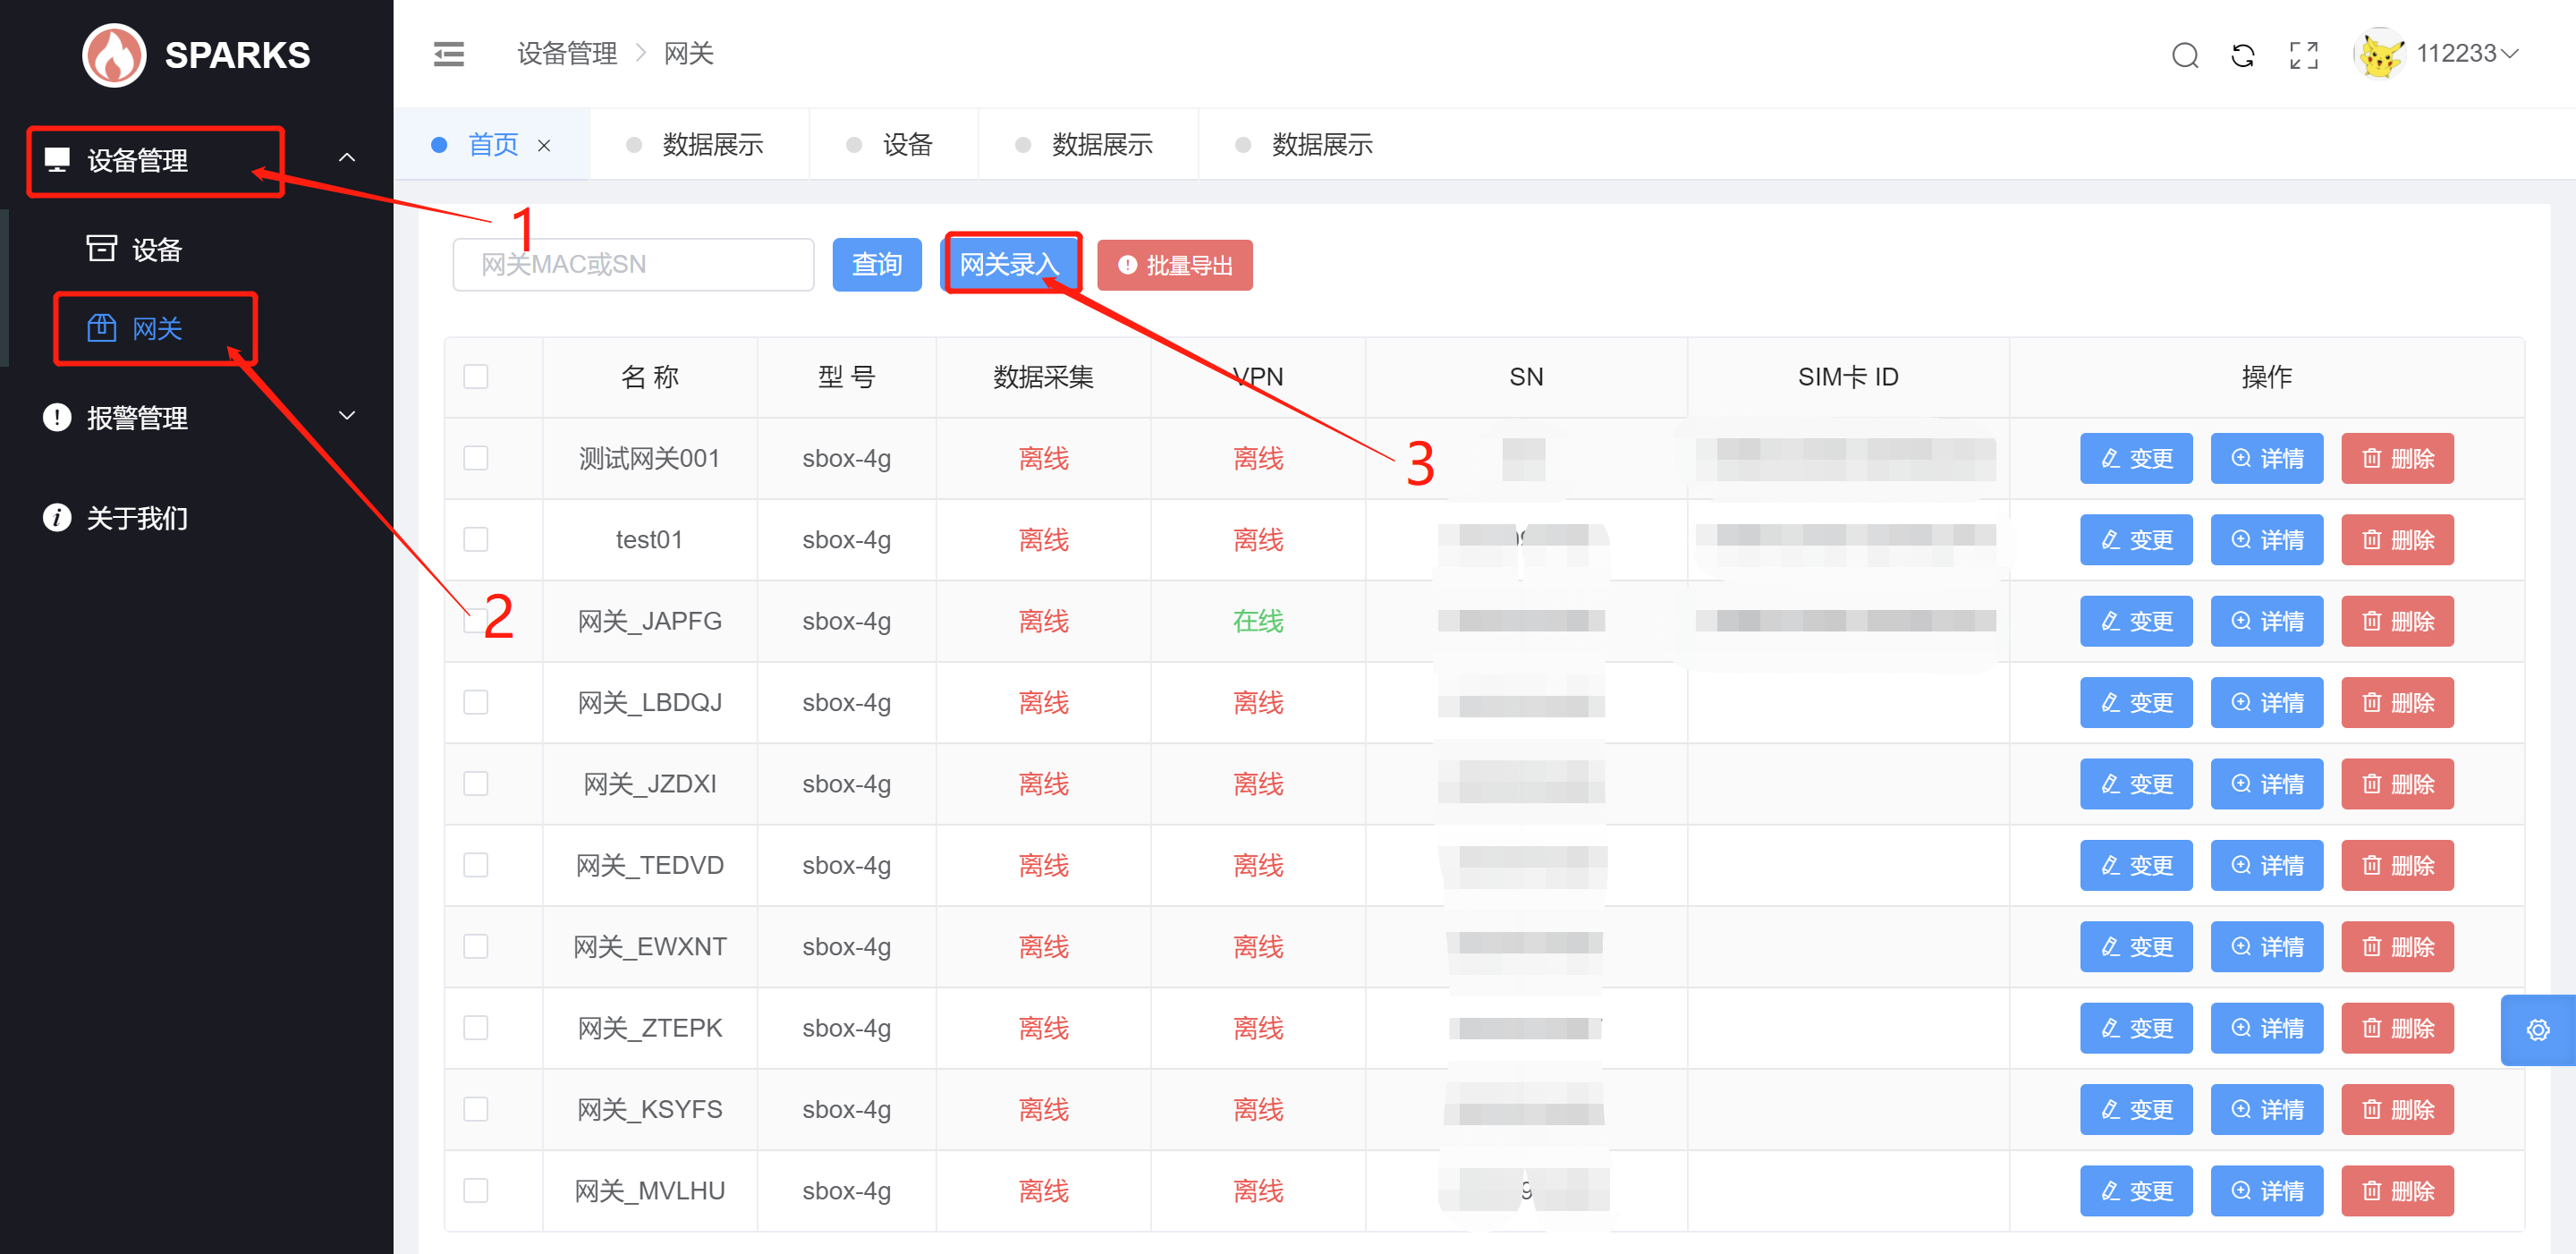Image resolution: width=2576 pixels, height=1254 pixels.
Task: Close the 首页 tab with X icon
Action: [544, 146]
